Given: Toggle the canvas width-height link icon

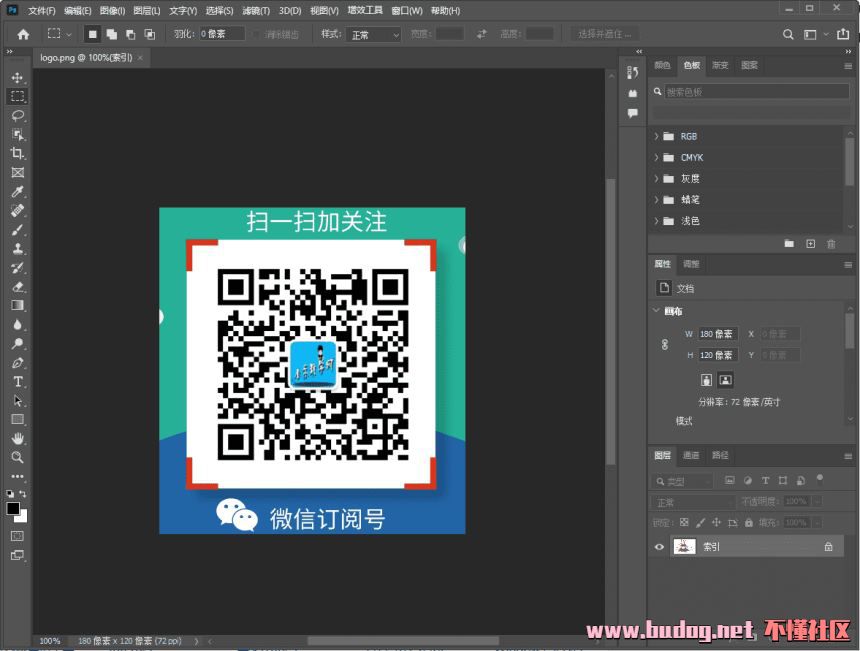Looking at the screenshot, I should point(665,344).
